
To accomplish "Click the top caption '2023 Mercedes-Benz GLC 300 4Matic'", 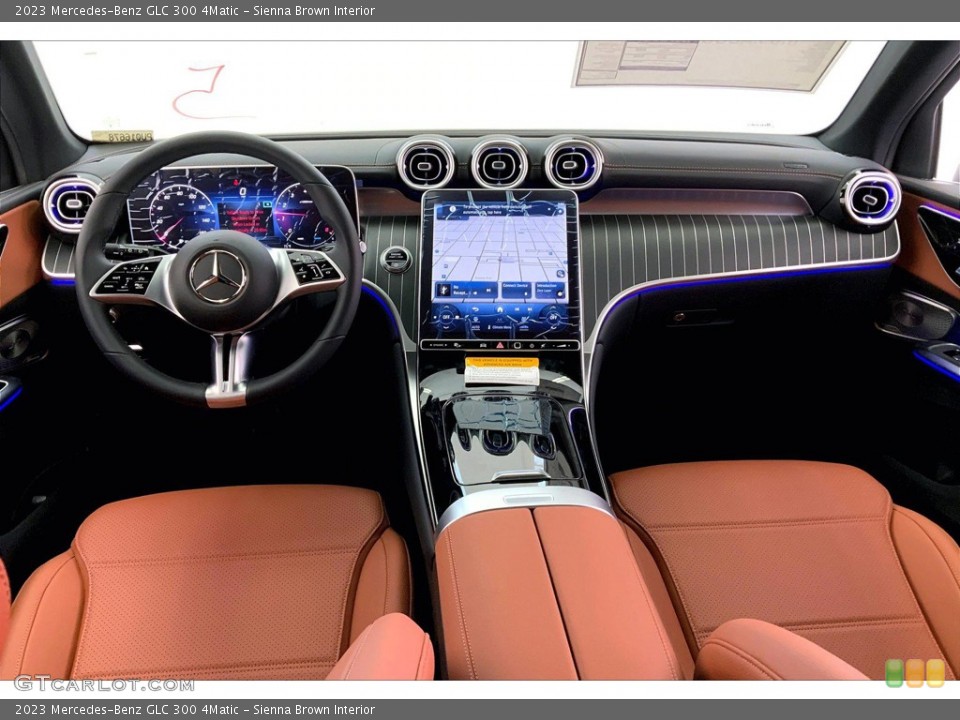I will [x=127, y=10].
